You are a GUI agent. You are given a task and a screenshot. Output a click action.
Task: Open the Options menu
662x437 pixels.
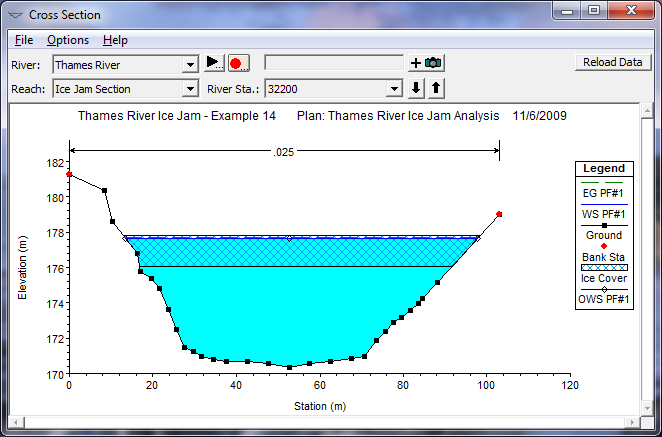[68, 40]
